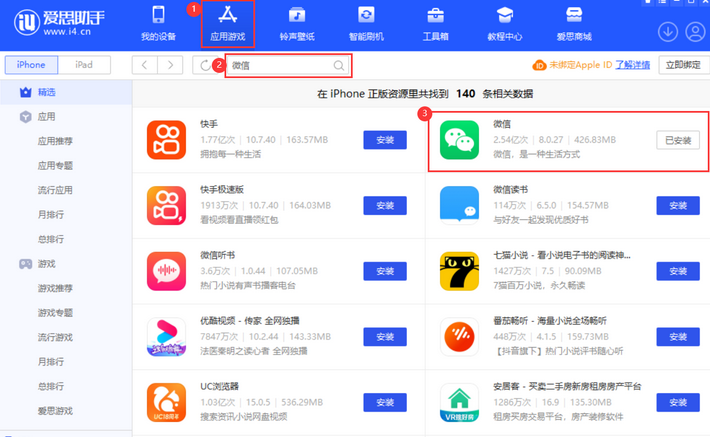
Task: Open the 工具箱 toolbox tab
Action: (435, 24)
